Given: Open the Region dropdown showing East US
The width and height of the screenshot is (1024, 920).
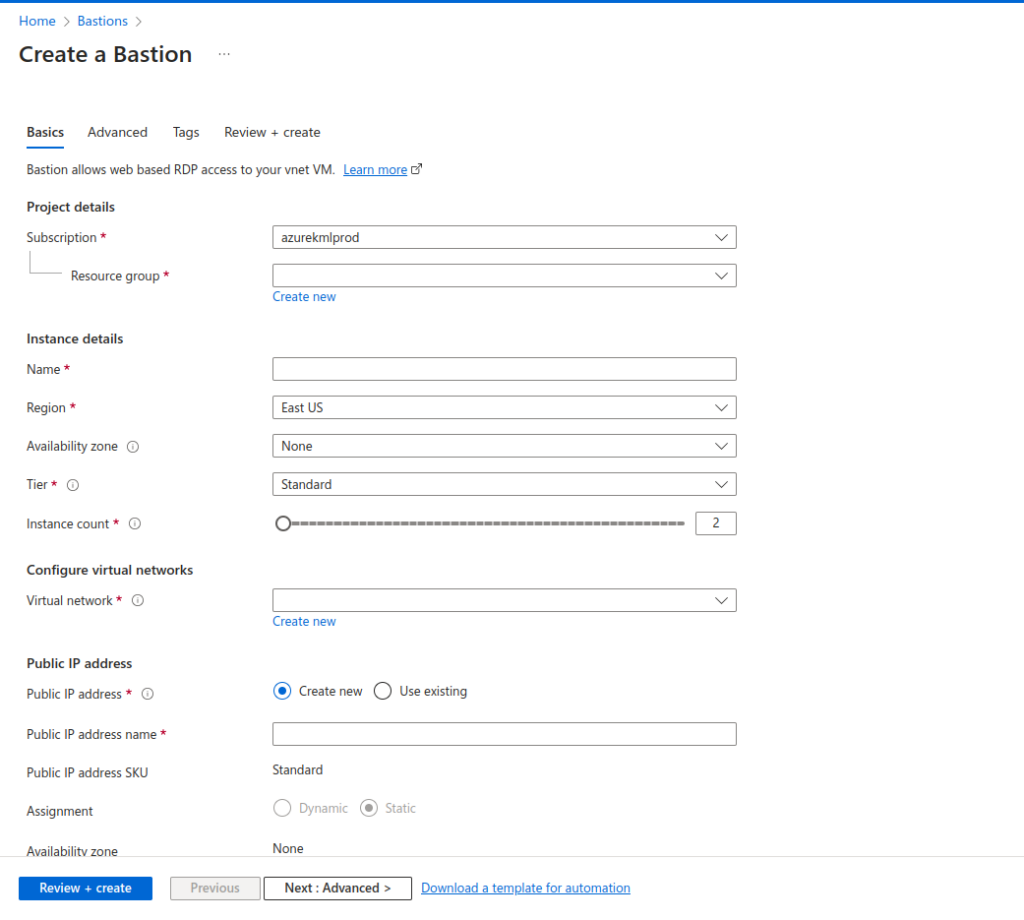Looking at the screenshot, I should (x=504, y=408).
